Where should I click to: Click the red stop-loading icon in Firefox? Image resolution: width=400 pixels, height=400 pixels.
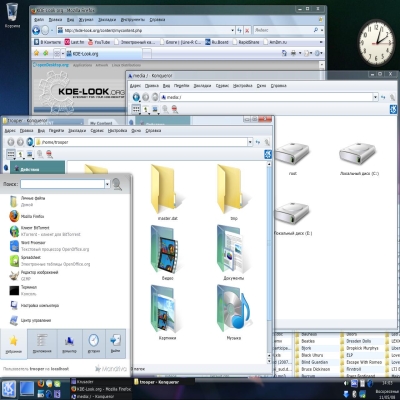pos(247,30)
